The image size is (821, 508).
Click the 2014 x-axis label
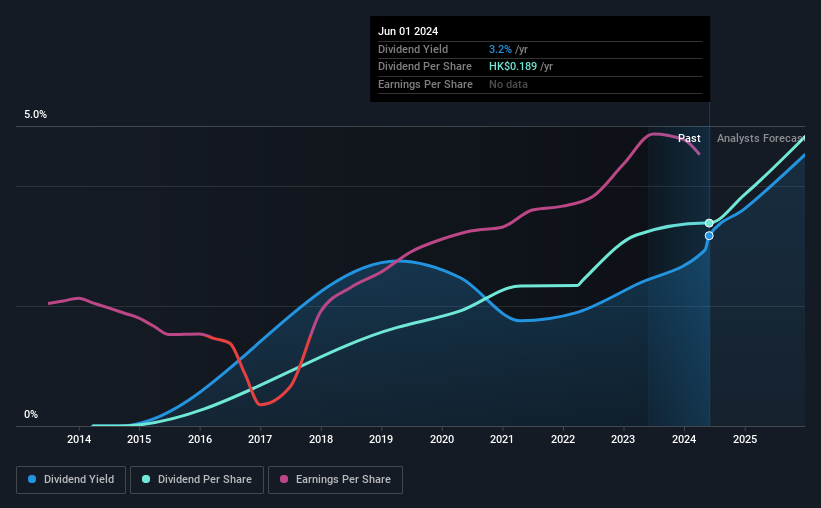[79, 439]
